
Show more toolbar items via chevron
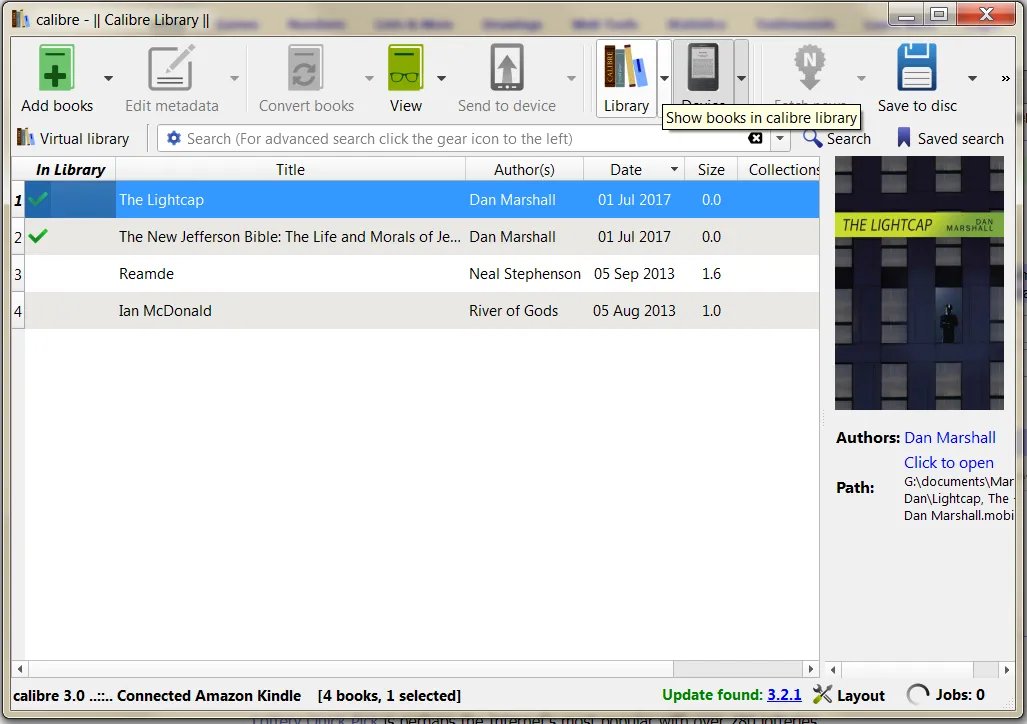(1005, 78)
